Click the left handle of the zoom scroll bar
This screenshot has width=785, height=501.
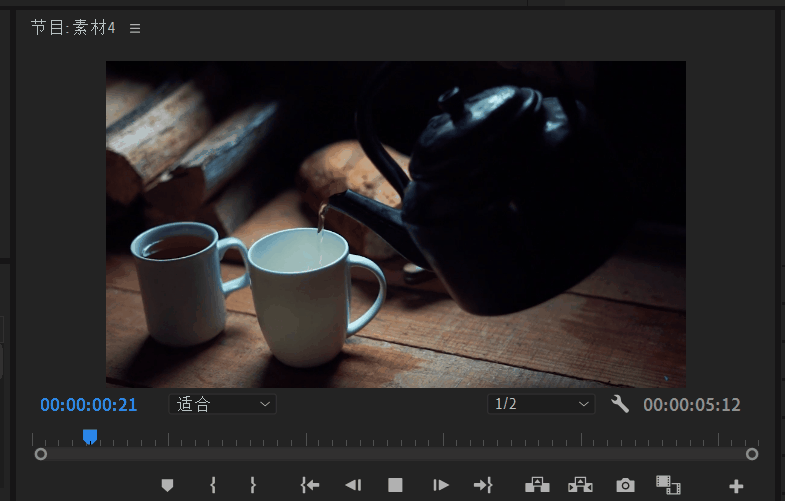pos(41,454)
